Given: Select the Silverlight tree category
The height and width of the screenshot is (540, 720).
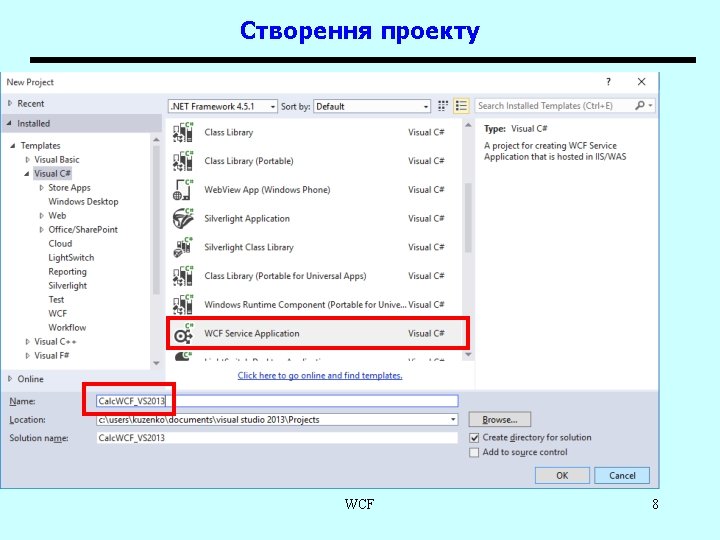Looking at the screenshot, I should click(68, 286).
